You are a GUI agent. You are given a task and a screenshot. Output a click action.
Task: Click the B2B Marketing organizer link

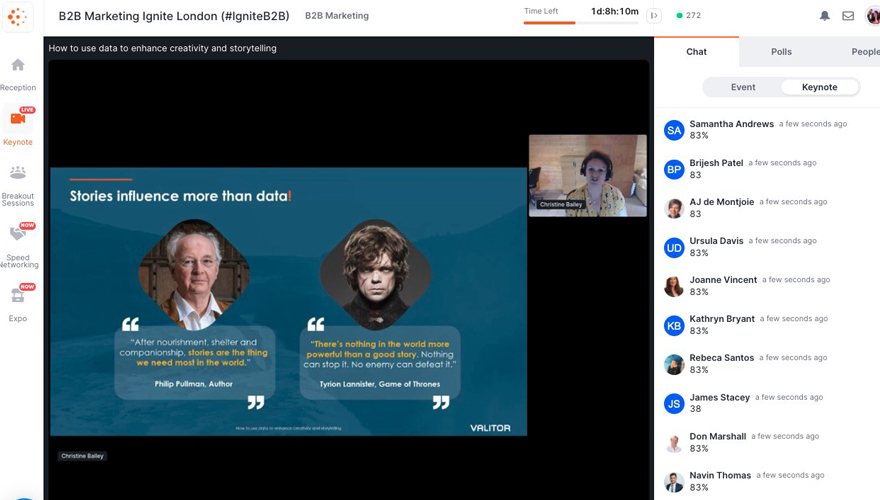point(336,16)
